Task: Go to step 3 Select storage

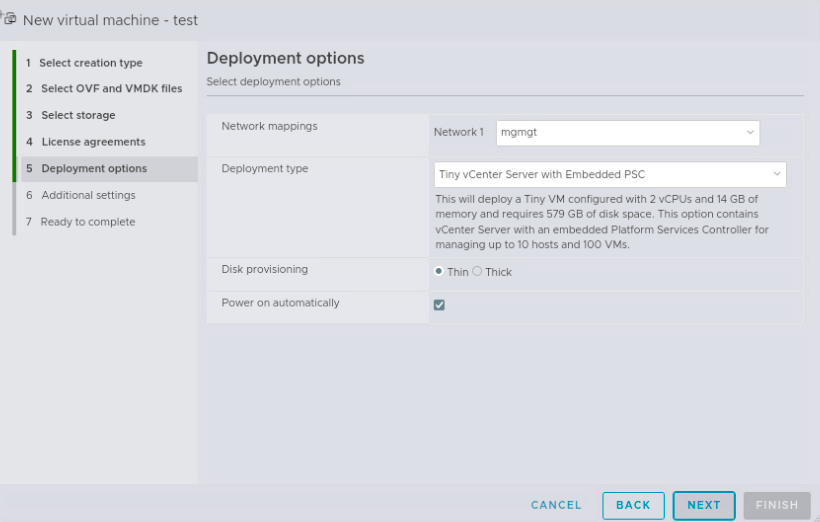Action: coord(71,115)
